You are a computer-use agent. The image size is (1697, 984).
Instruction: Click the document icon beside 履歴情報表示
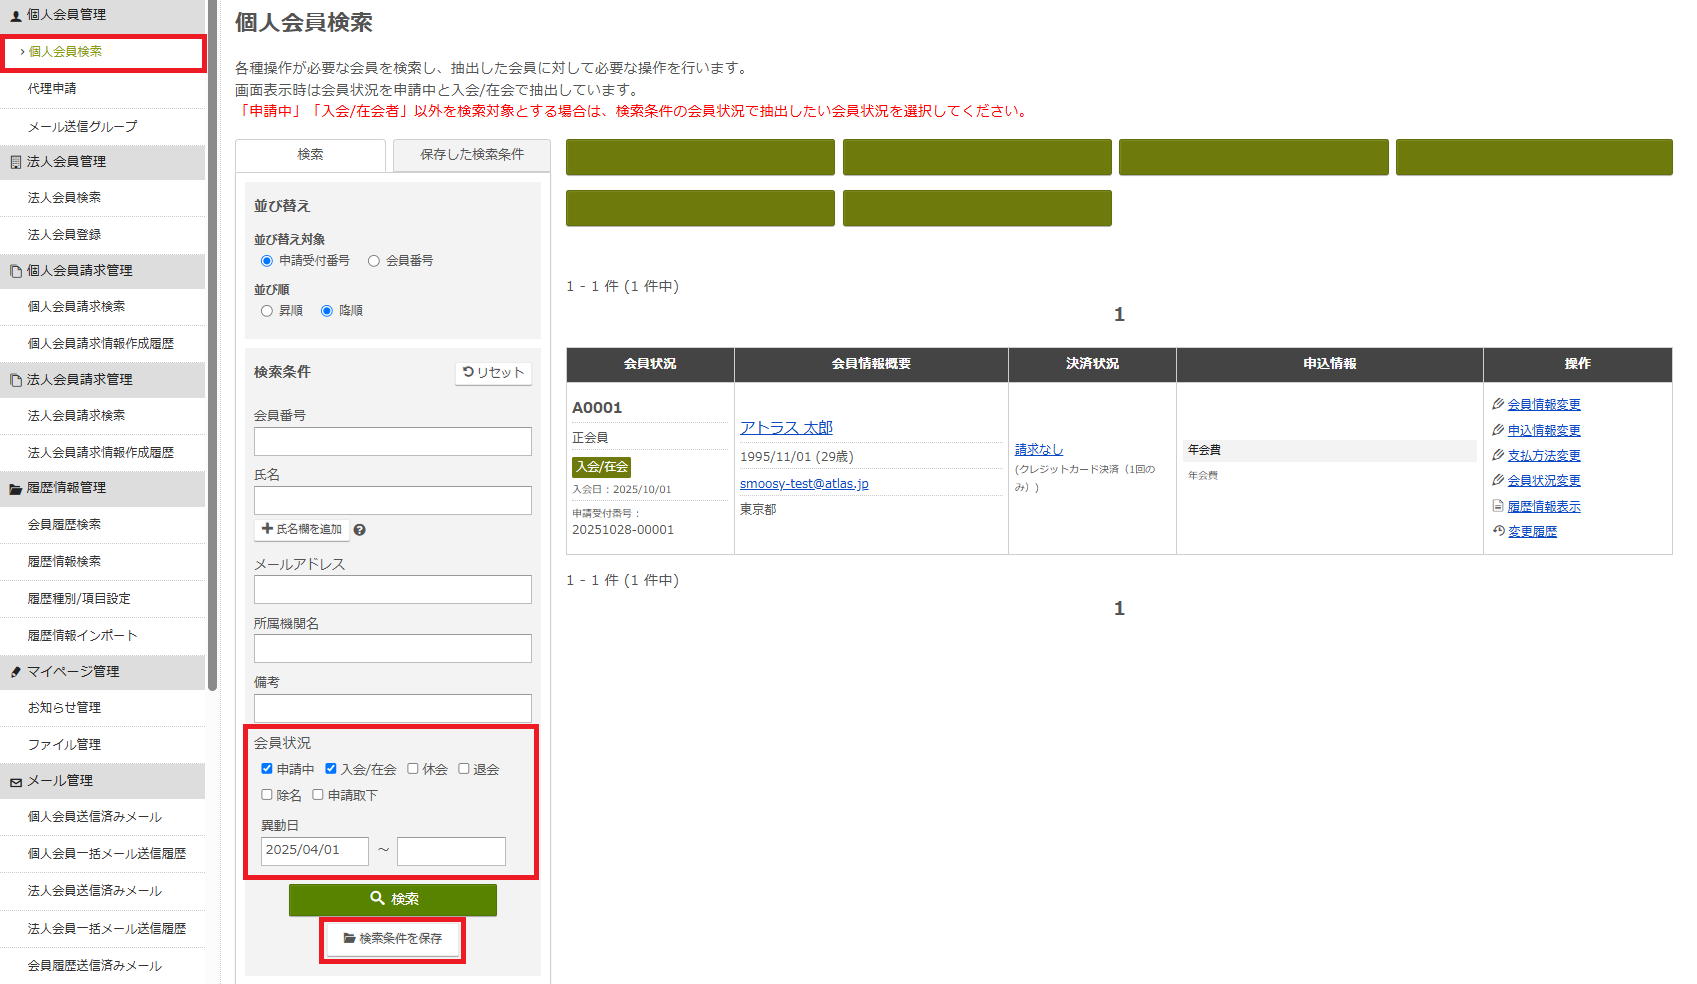(1497, 506)
